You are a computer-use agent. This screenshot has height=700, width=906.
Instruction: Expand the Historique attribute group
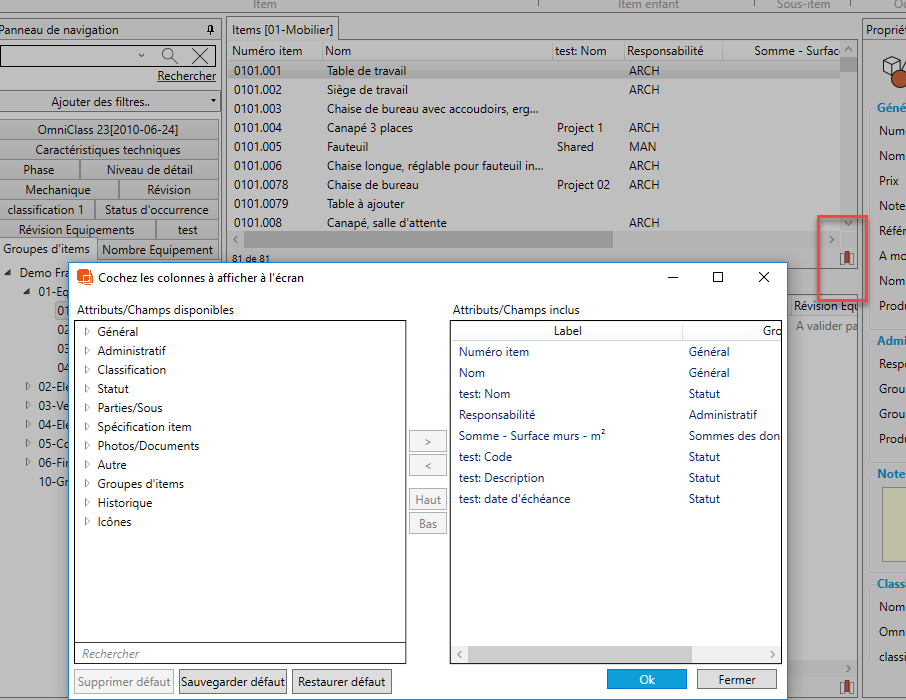coord(86,503)
